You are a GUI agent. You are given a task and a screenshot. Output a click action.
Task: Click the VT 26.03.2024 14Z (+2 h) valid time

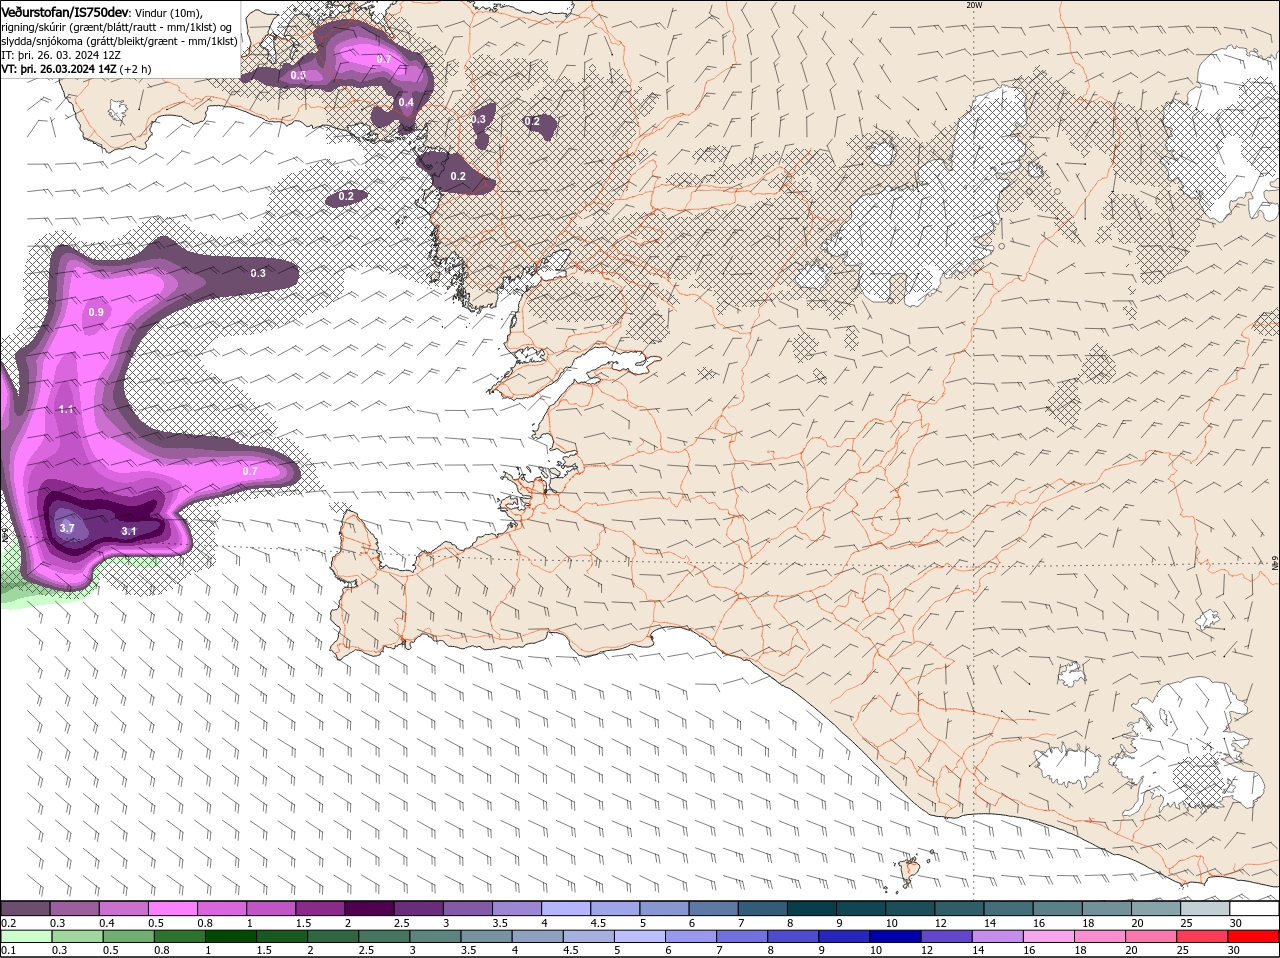tap(77, 69)
